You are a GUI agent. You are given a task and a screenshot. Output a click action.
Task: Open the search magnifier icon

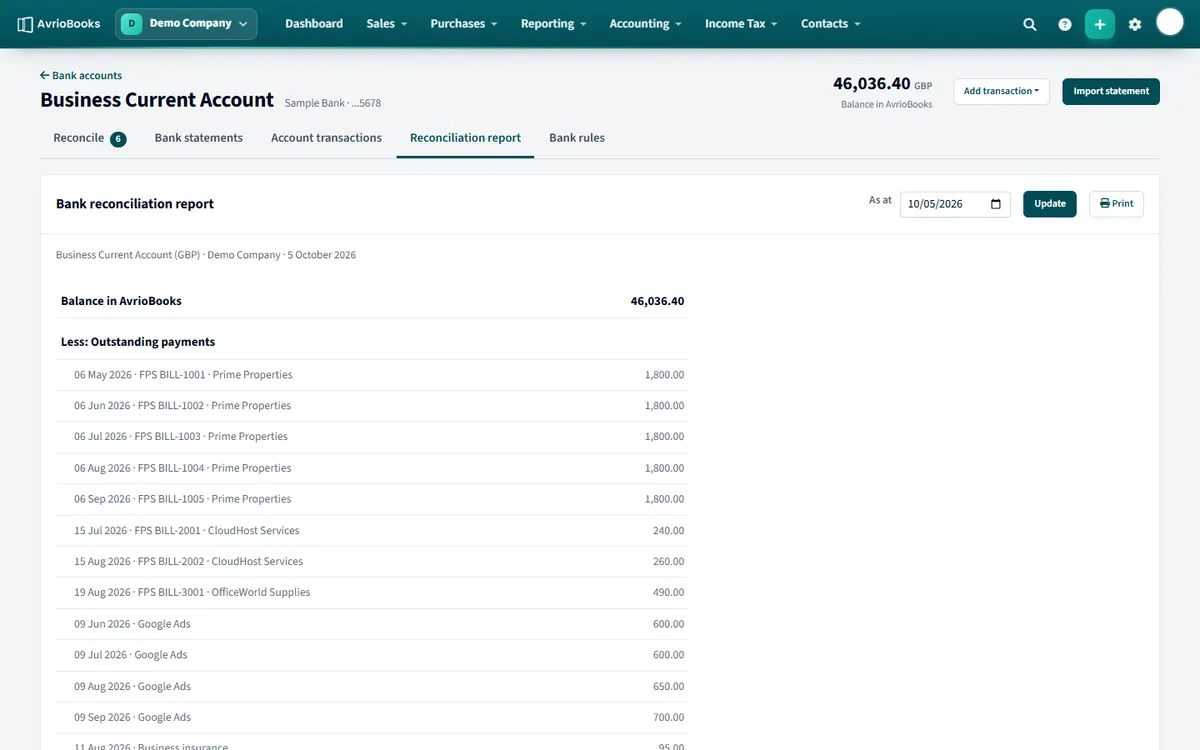click(1030, 24)
